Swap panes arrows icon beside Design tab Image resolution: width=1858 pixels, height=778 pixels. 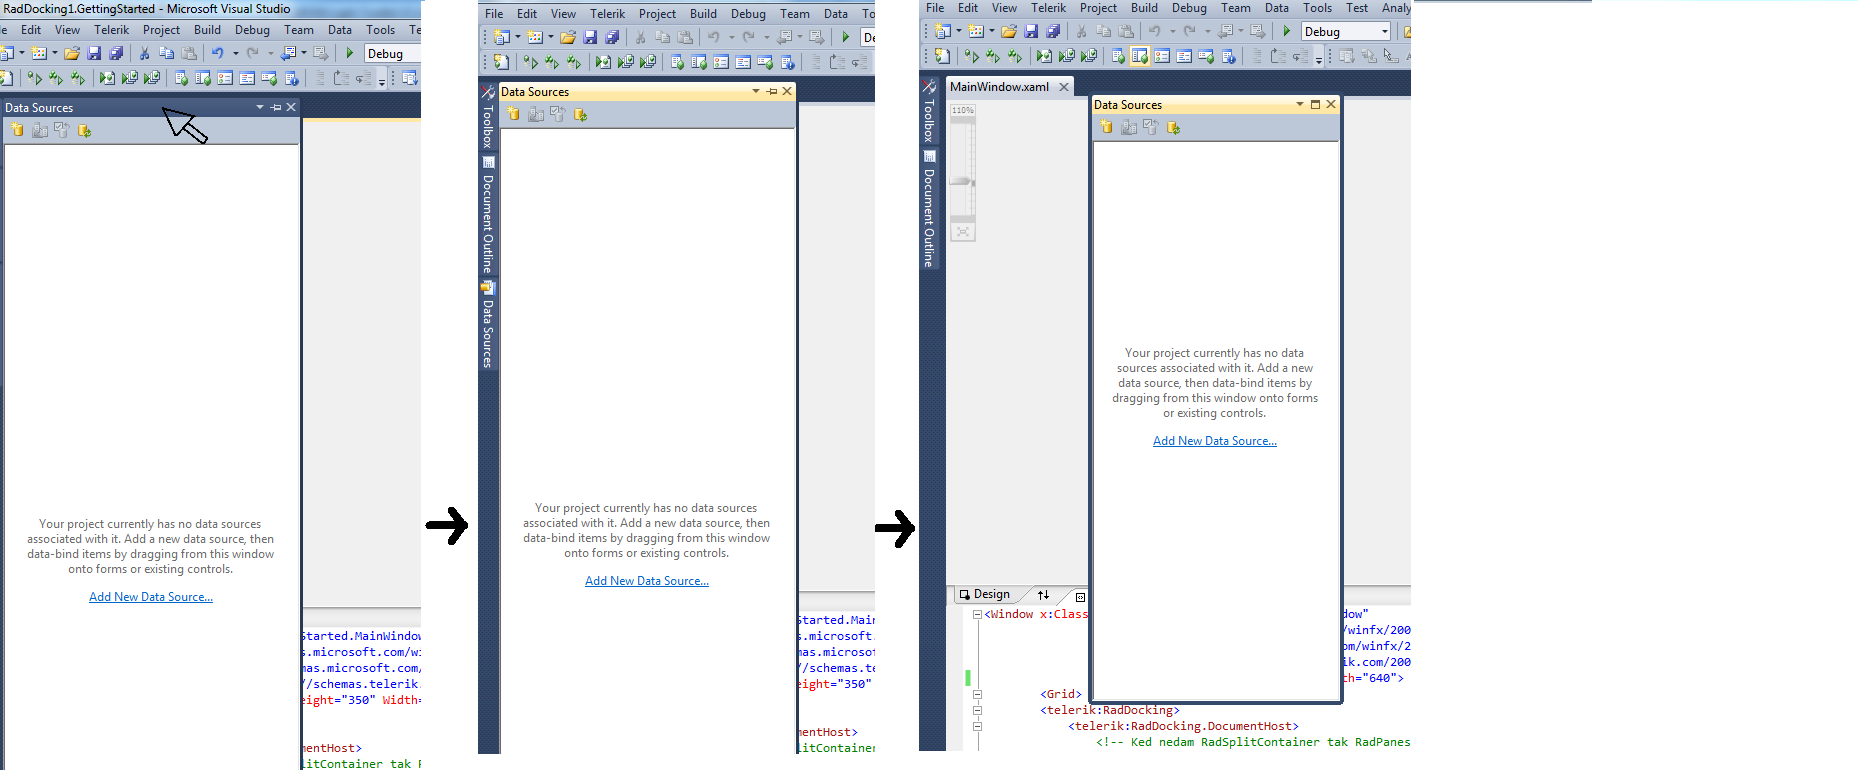tap(1043, 594)
